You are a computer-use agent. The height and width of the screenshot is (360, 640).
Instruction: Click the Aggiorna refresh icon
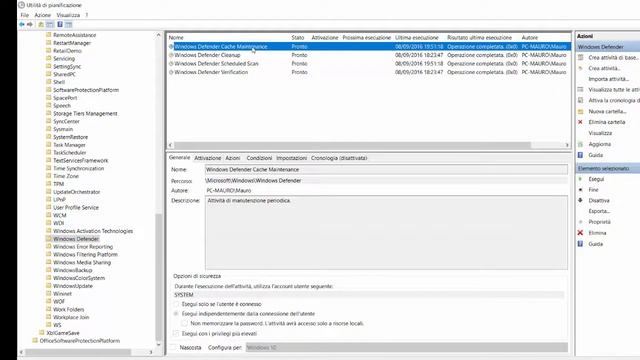pos(580,144)
